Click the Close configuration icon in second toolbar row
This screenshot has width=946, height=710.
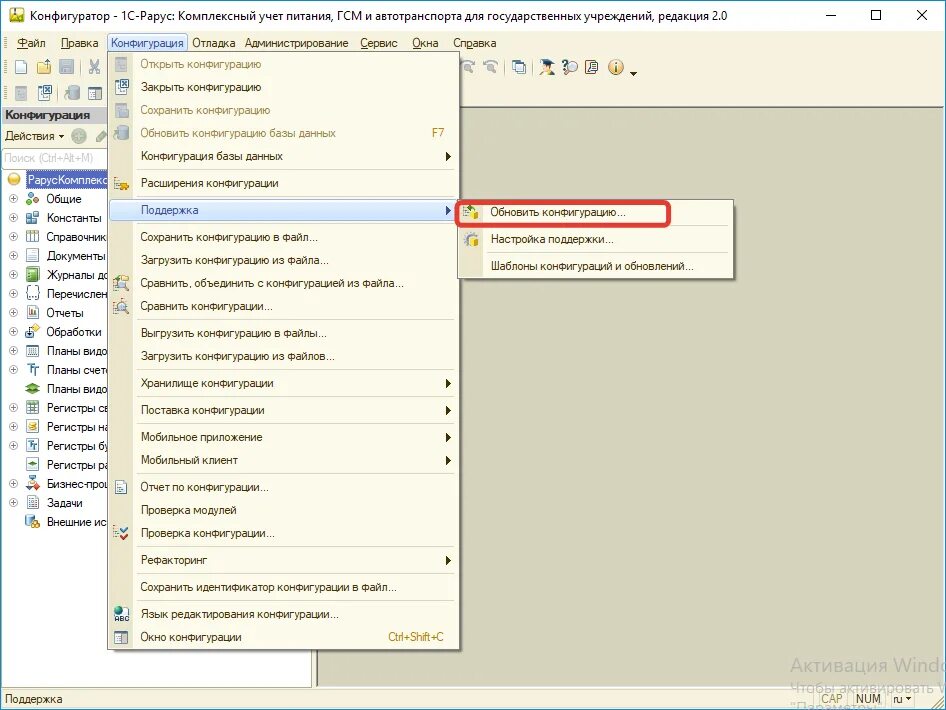(x=45, y=93)
